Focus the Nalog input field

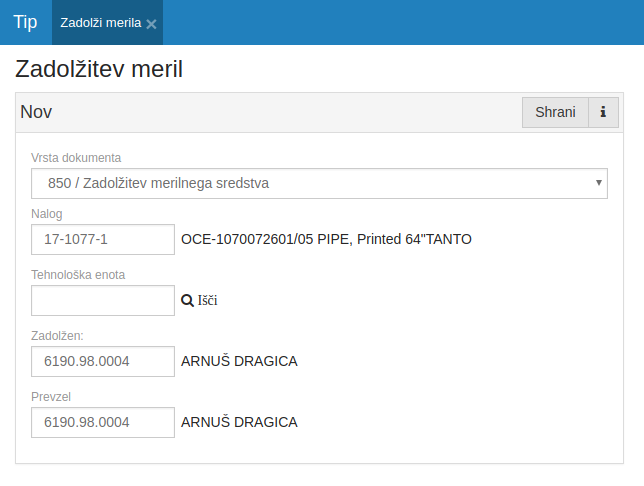coord(103,239)
